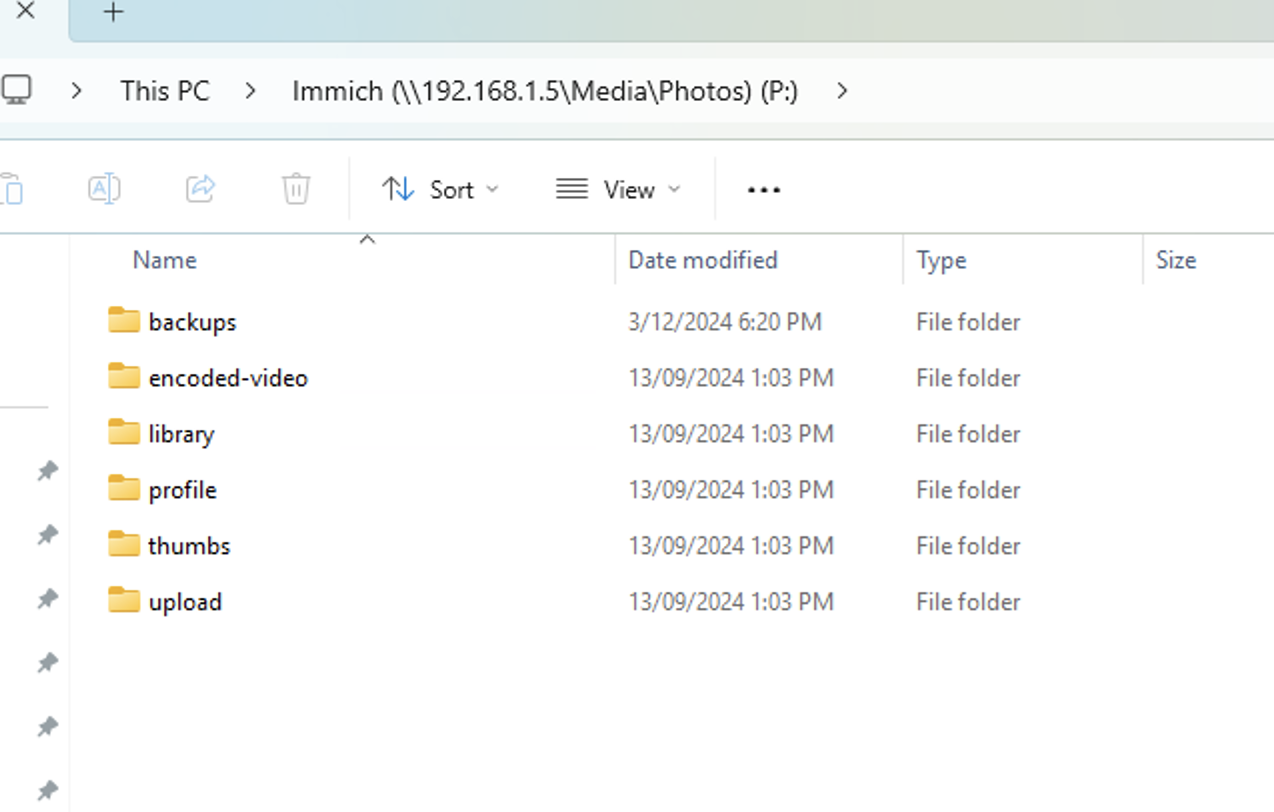Click date 3/12/2024 6:20 PM
Image resolution: width=1274 pixels, height=812 pixels.
(725, 322)
